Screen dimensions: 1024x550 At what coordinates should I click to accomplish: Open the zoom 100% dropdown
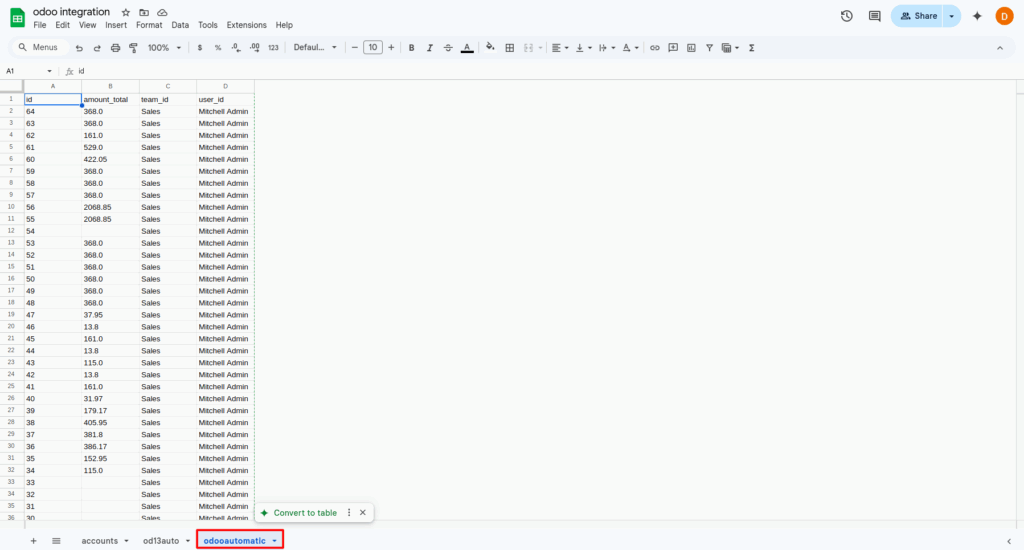pyautogui.click(x=164, y=48)
